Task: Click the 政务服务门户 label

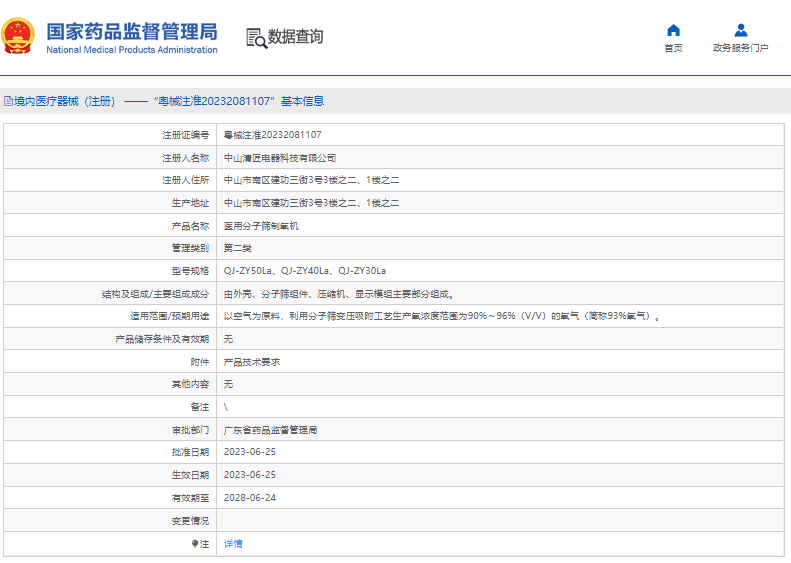Action: [741, 48]
